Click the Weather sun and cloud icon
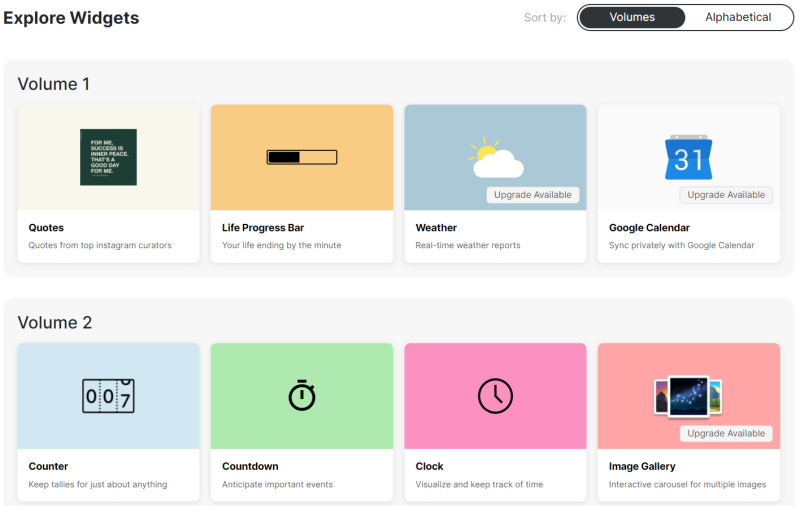800x506 pixels. [x=495, y=158]
